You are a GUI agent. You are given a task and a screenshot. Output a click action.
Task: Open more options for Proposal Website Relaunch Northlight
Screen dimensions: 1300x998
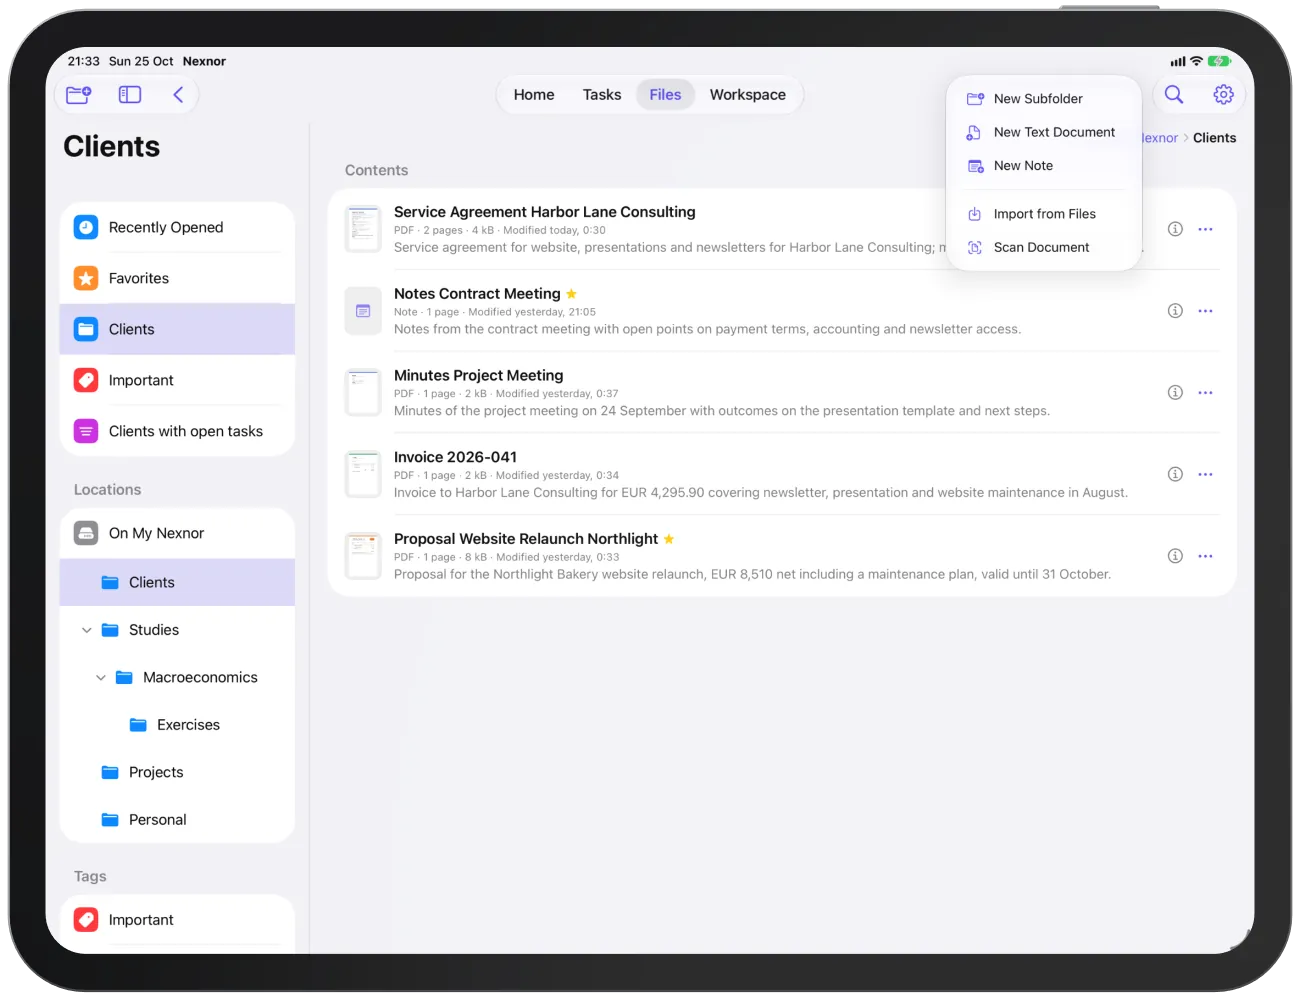pyautogui.click(x=1205, y=556)
